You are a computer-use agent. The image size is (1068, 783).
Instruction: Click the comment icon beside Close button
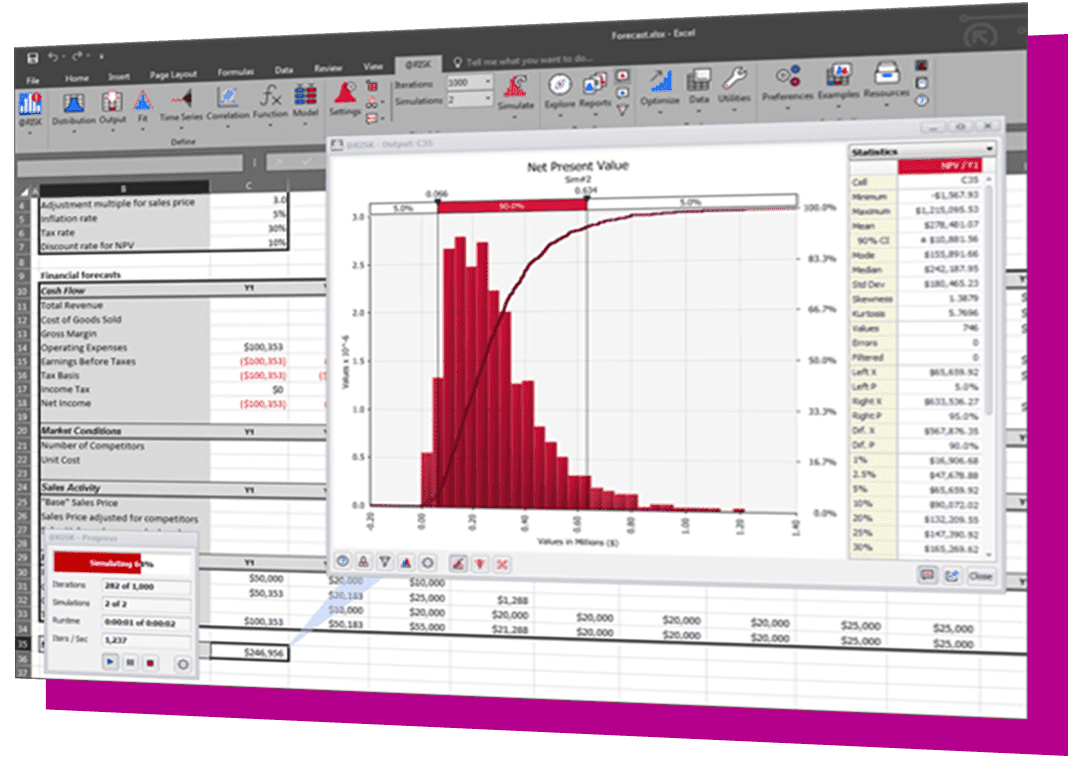[927, 575]
